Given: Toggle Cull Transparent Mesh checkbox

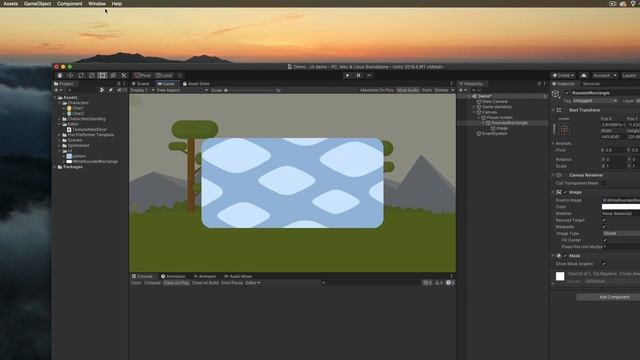Looking at the screenshot, I should [x=604, y=183].
